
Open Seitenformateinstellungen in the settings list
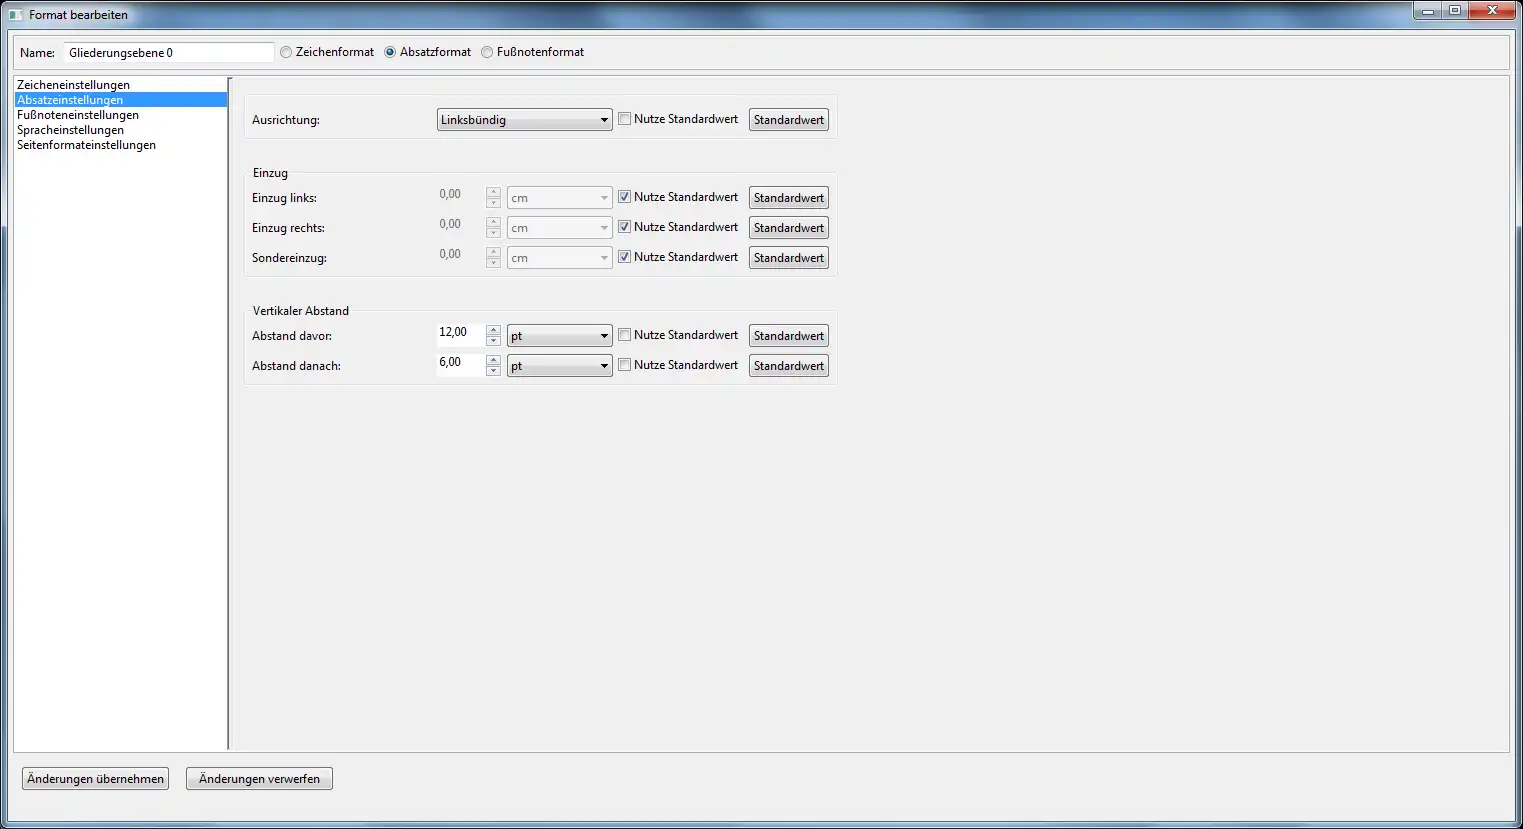tap(120, 145)
